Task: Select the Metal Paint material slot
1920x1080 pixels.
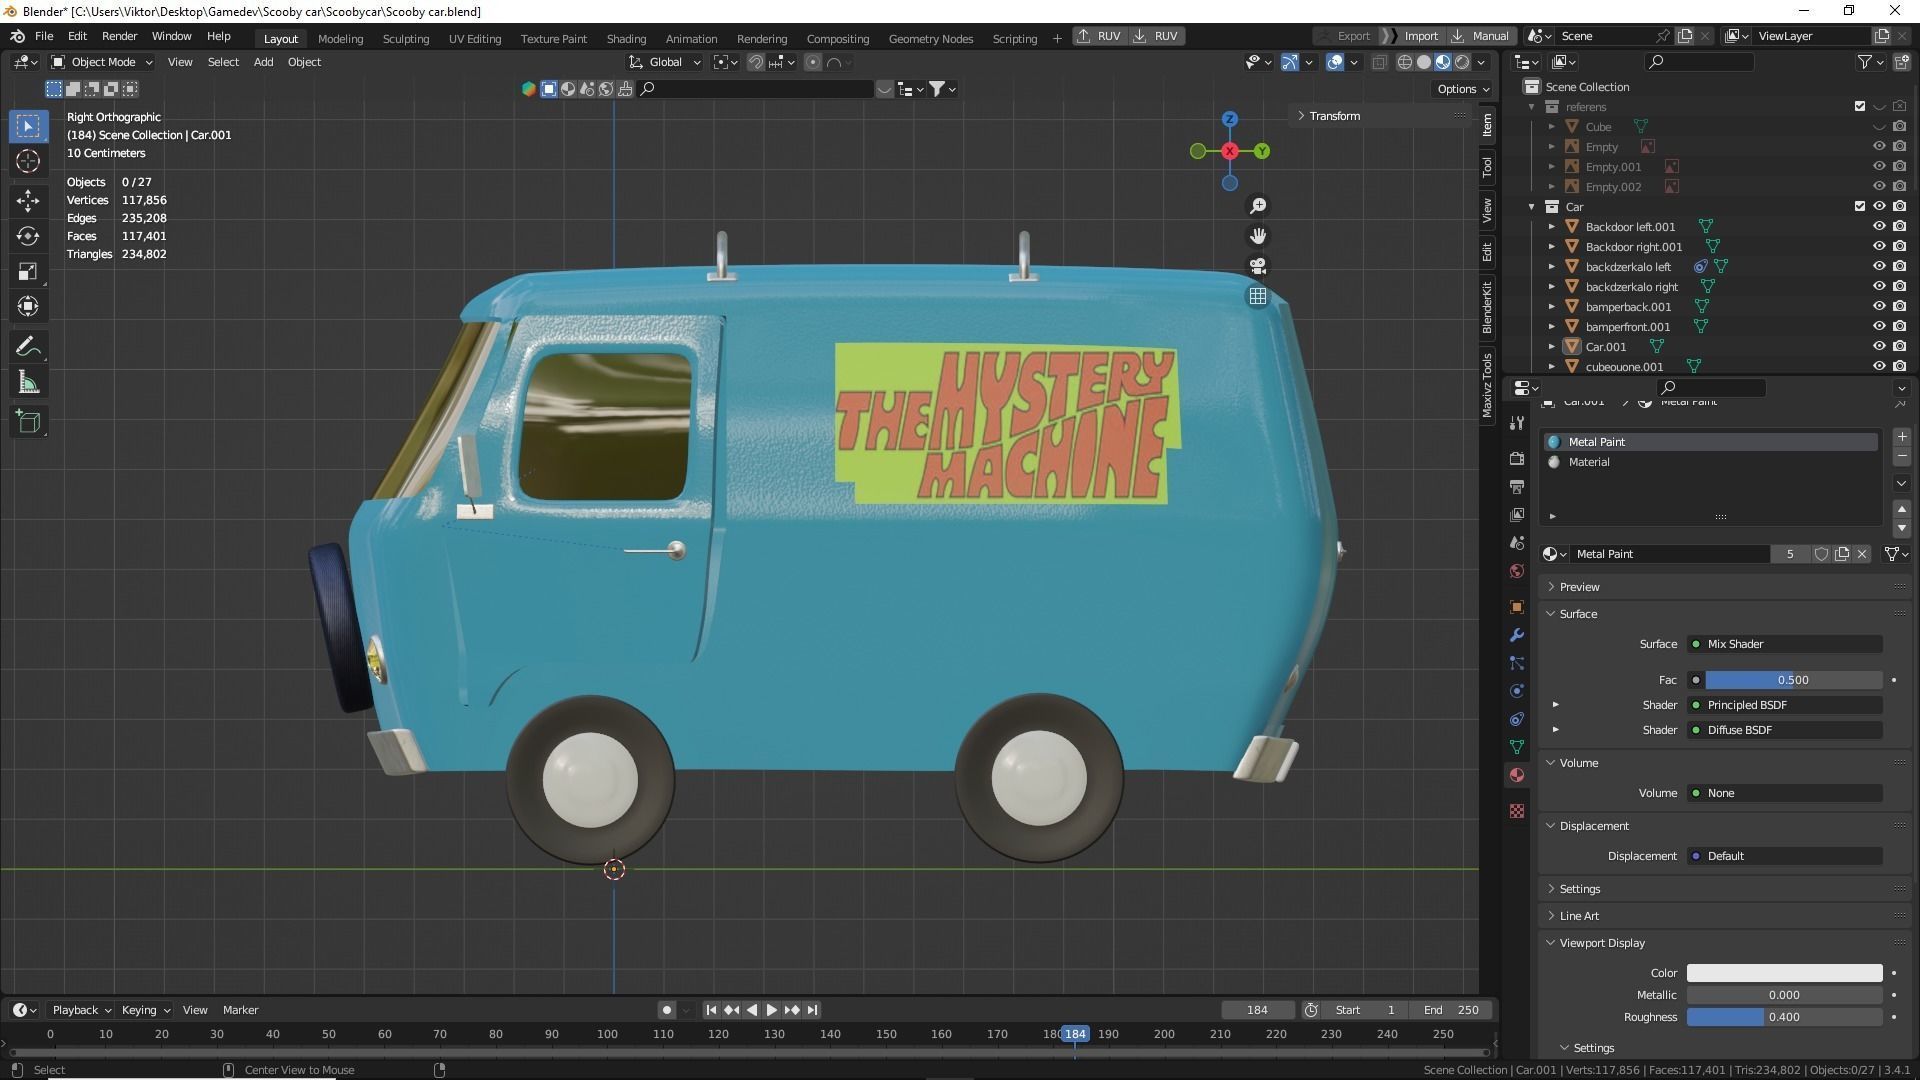Action: click(1711, 442)
